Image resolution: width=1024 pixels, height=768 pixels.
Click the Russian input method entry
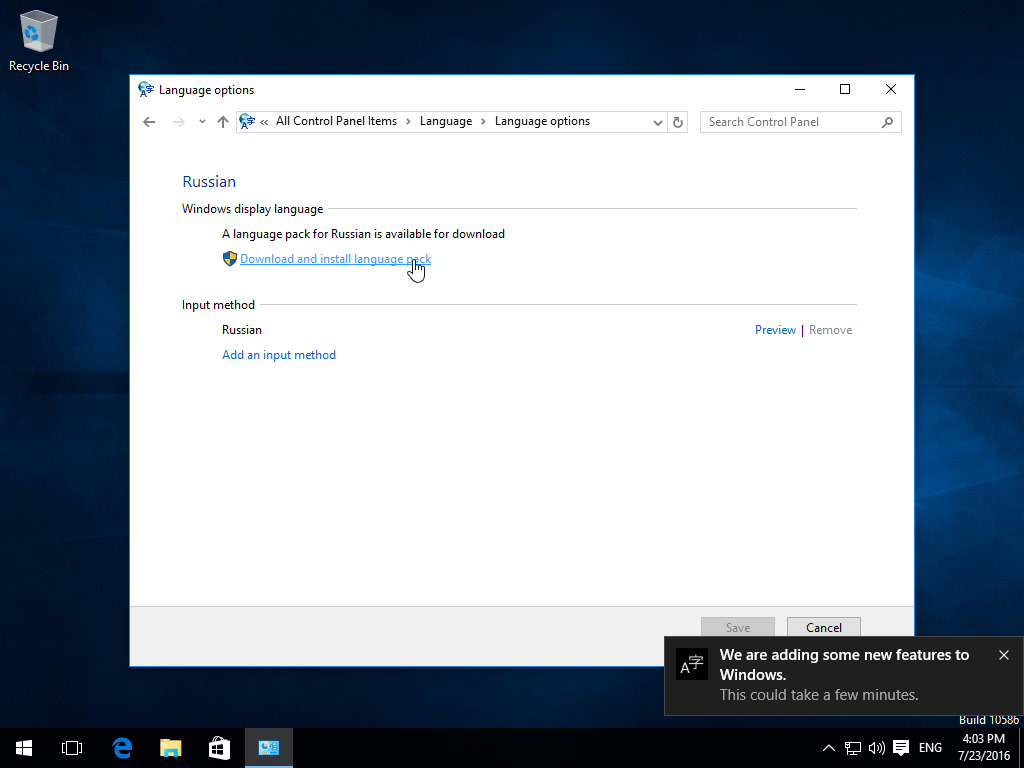242,330
